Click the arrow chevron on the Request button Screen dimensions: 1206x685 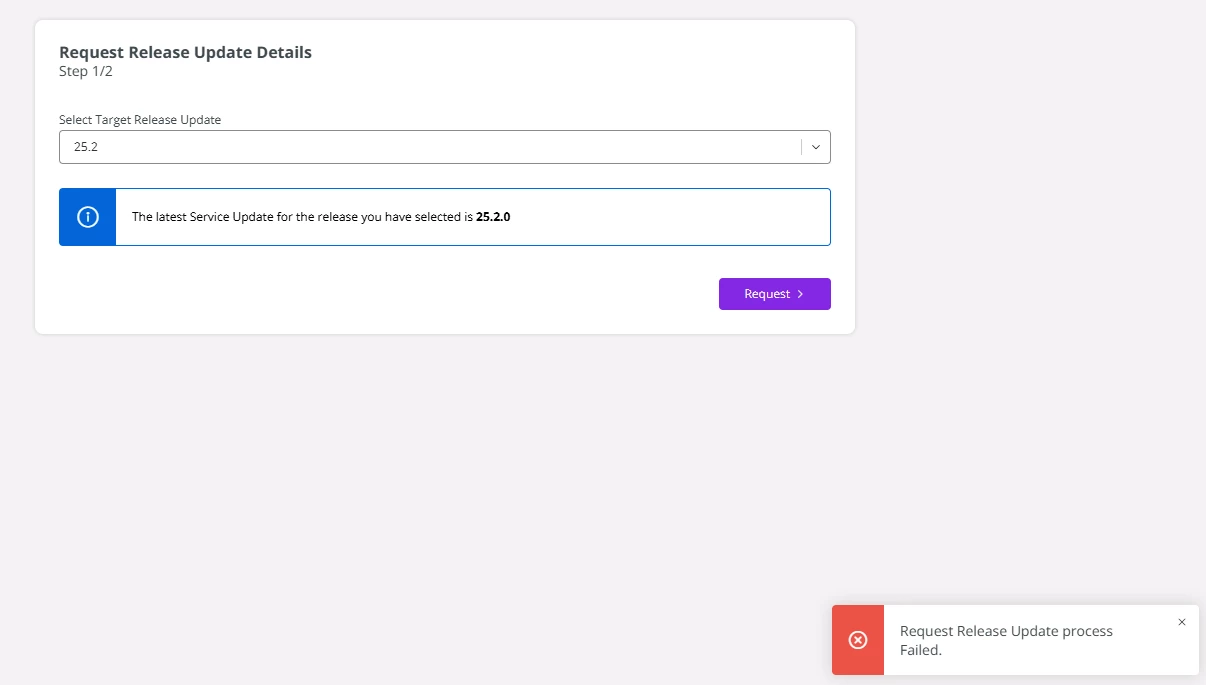[800, 294]
